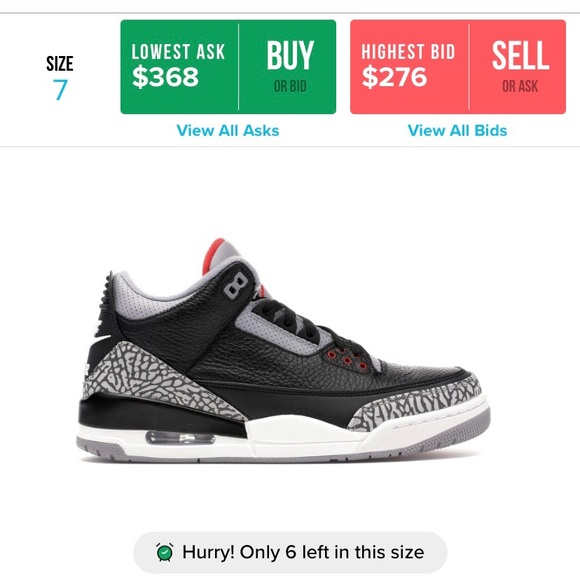Click the OR BID text under BUY

pos(290,87)
